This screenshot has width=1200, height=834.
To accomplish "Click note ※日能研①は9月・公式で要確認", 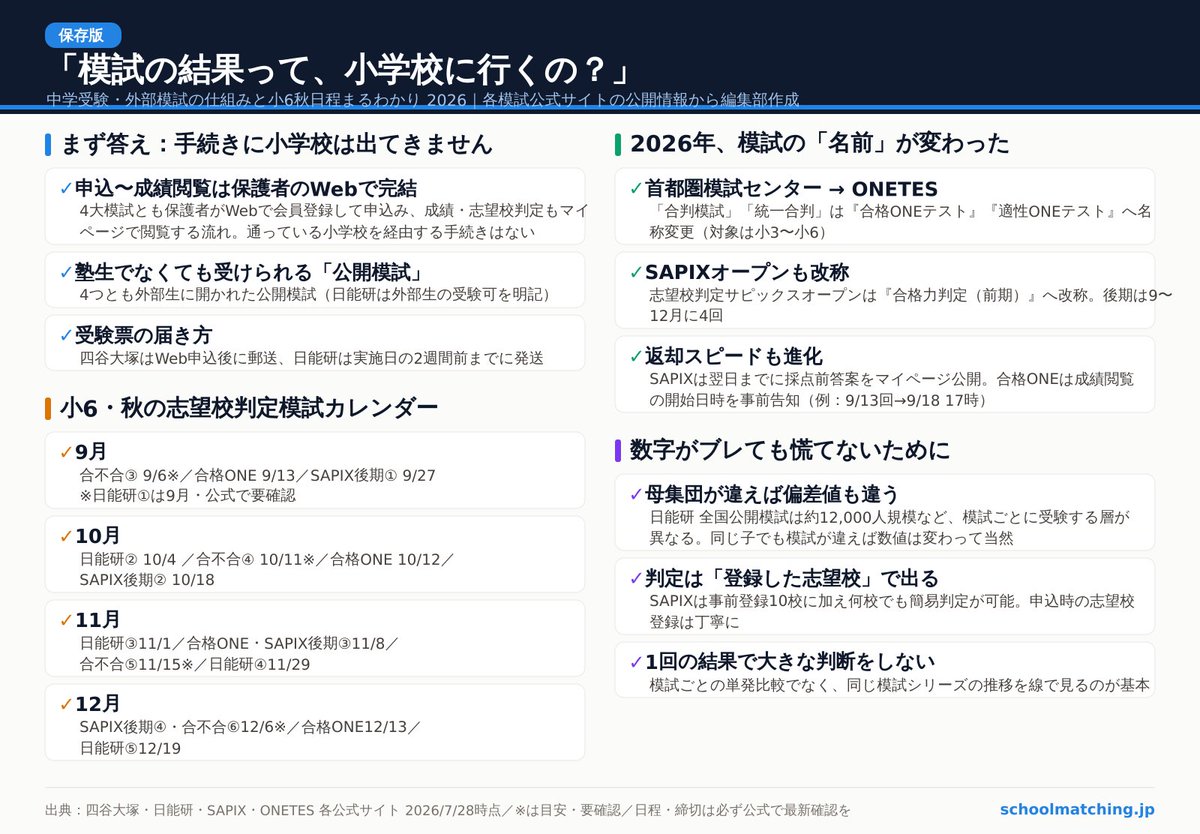I will click(187, 495).
